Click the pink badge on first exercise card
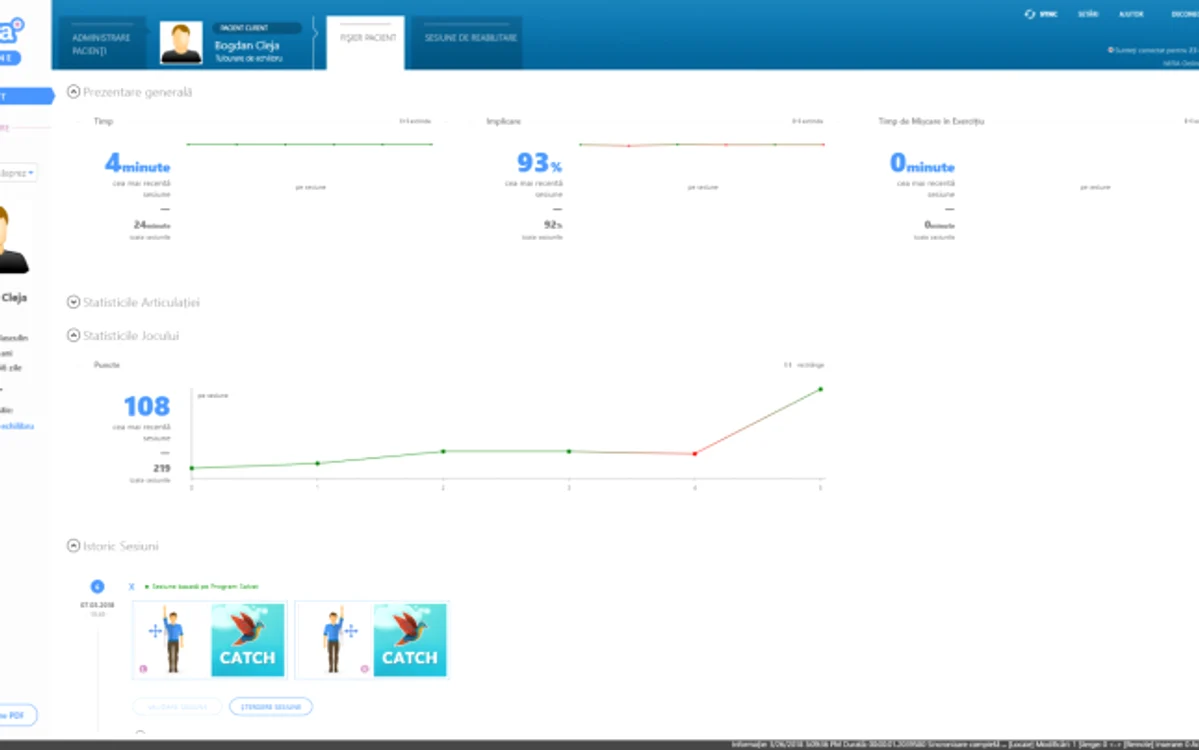The width and height of the screenshot is (1199, 750). [143, 669]
